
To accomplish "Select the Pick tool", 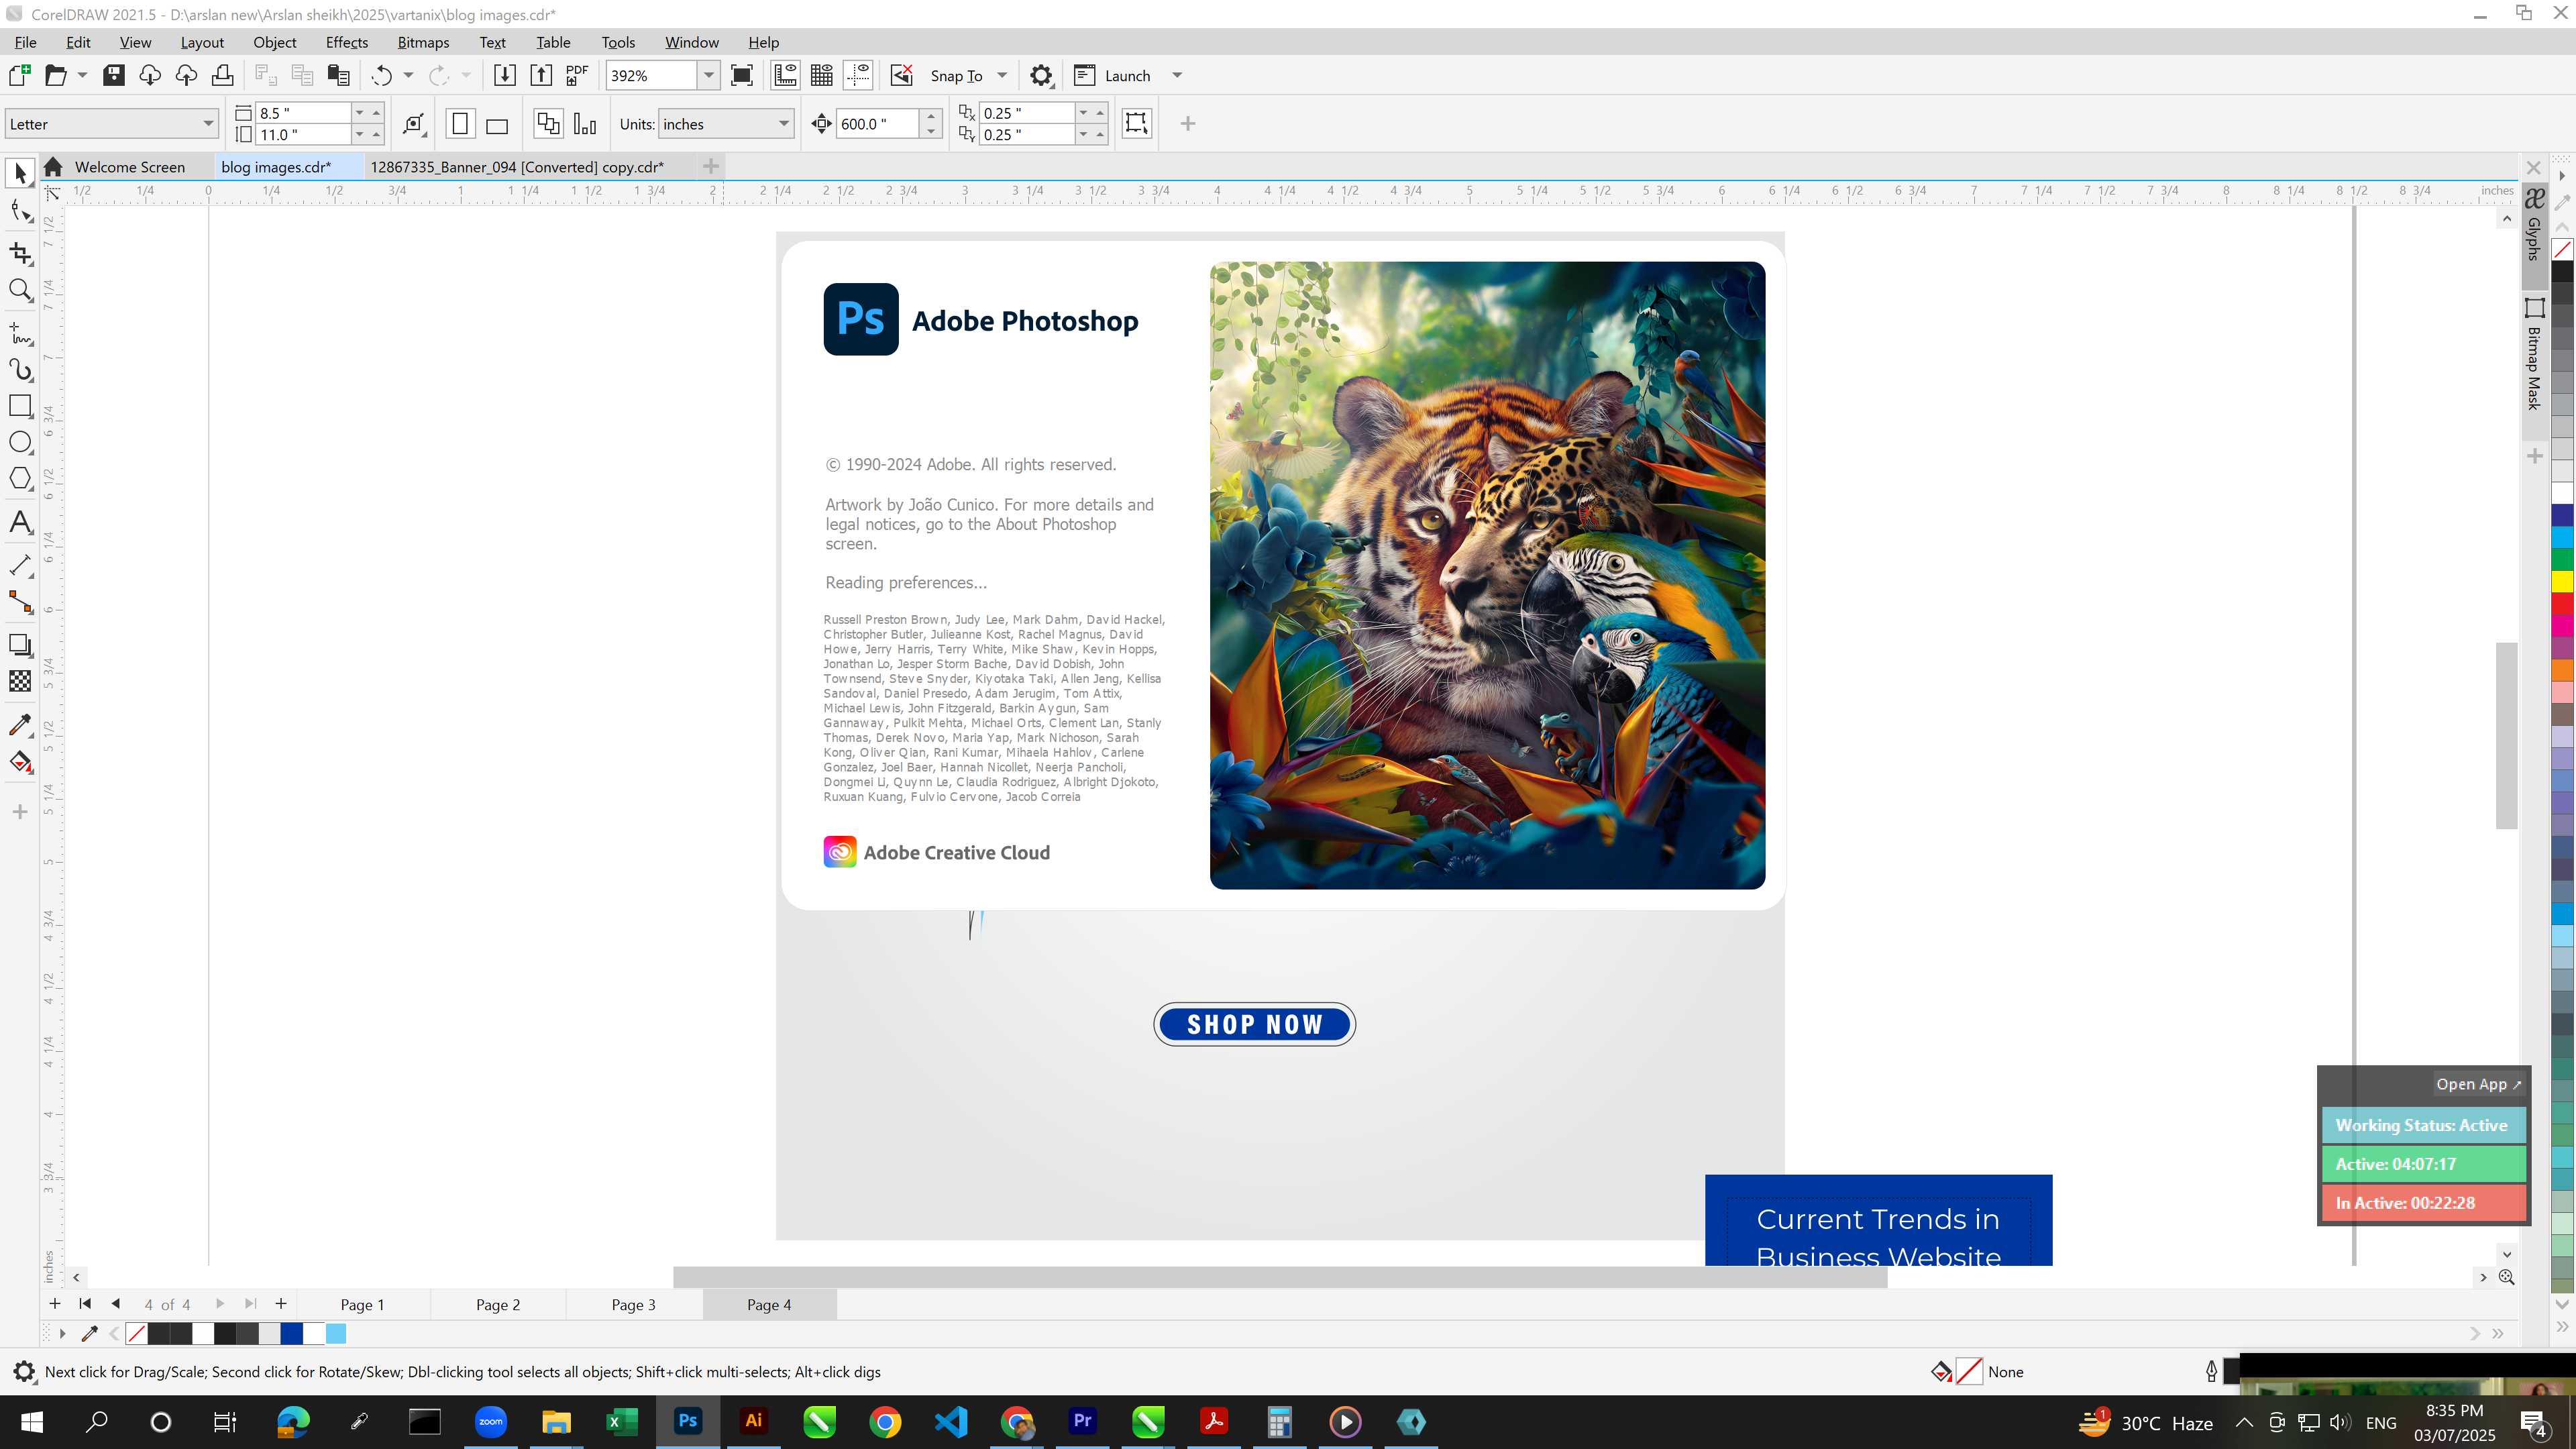I will pyautogui.click(x=20, y=173).
